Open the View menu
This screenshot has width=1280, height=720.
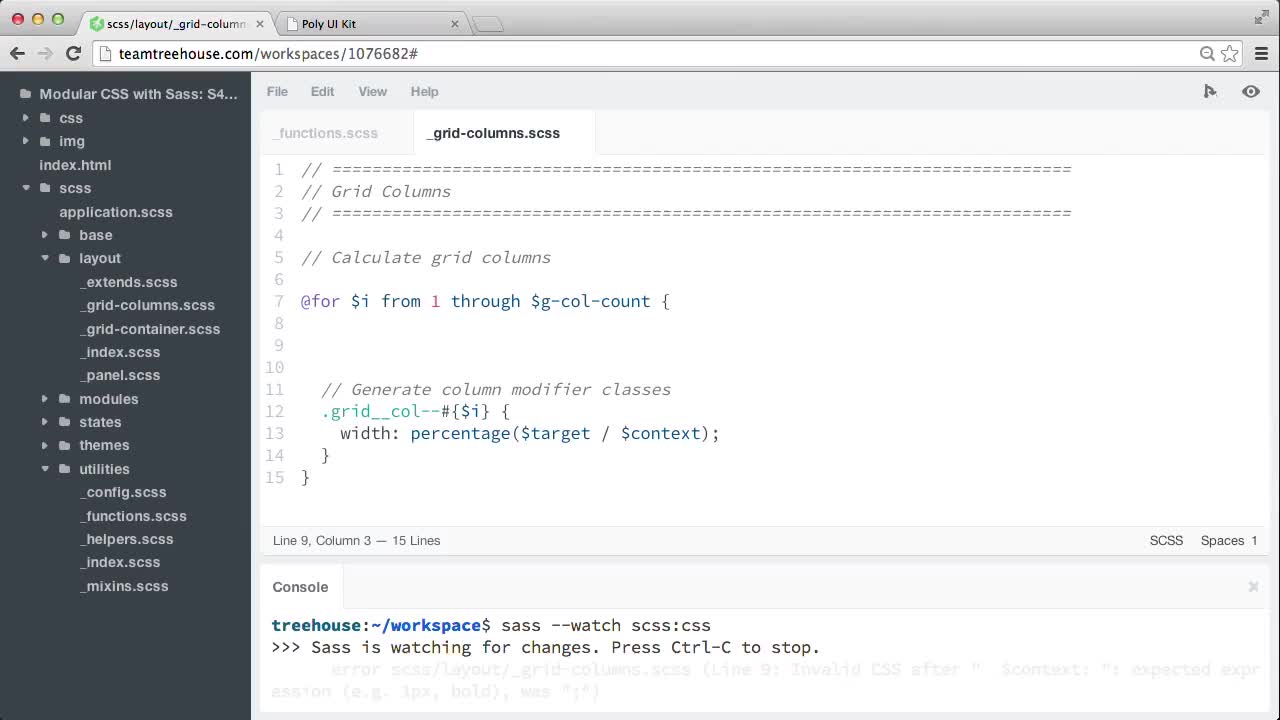372,91
